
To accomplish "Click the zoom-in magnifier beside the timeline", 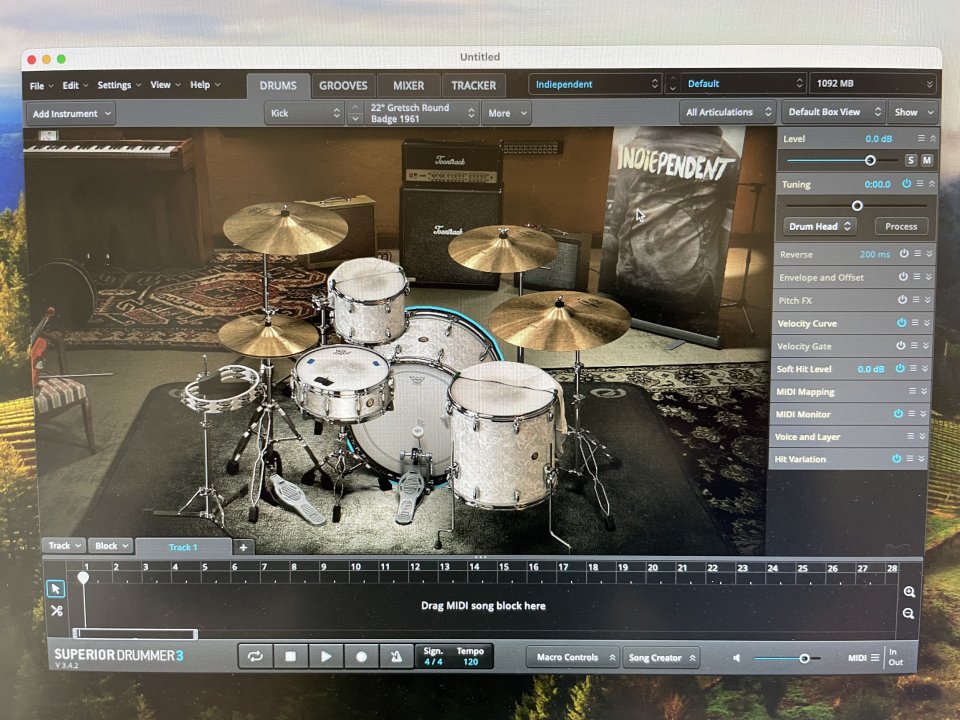I will click(x=908, y=590).
